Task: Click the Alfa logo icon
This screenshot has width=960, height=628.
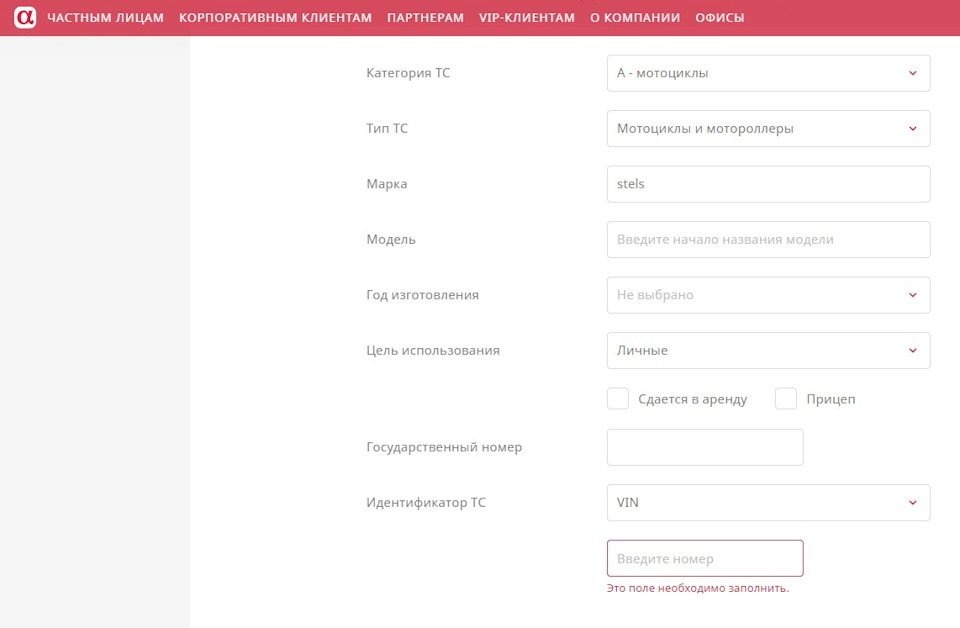Action: pyautogui.click(x=25, y=18)
